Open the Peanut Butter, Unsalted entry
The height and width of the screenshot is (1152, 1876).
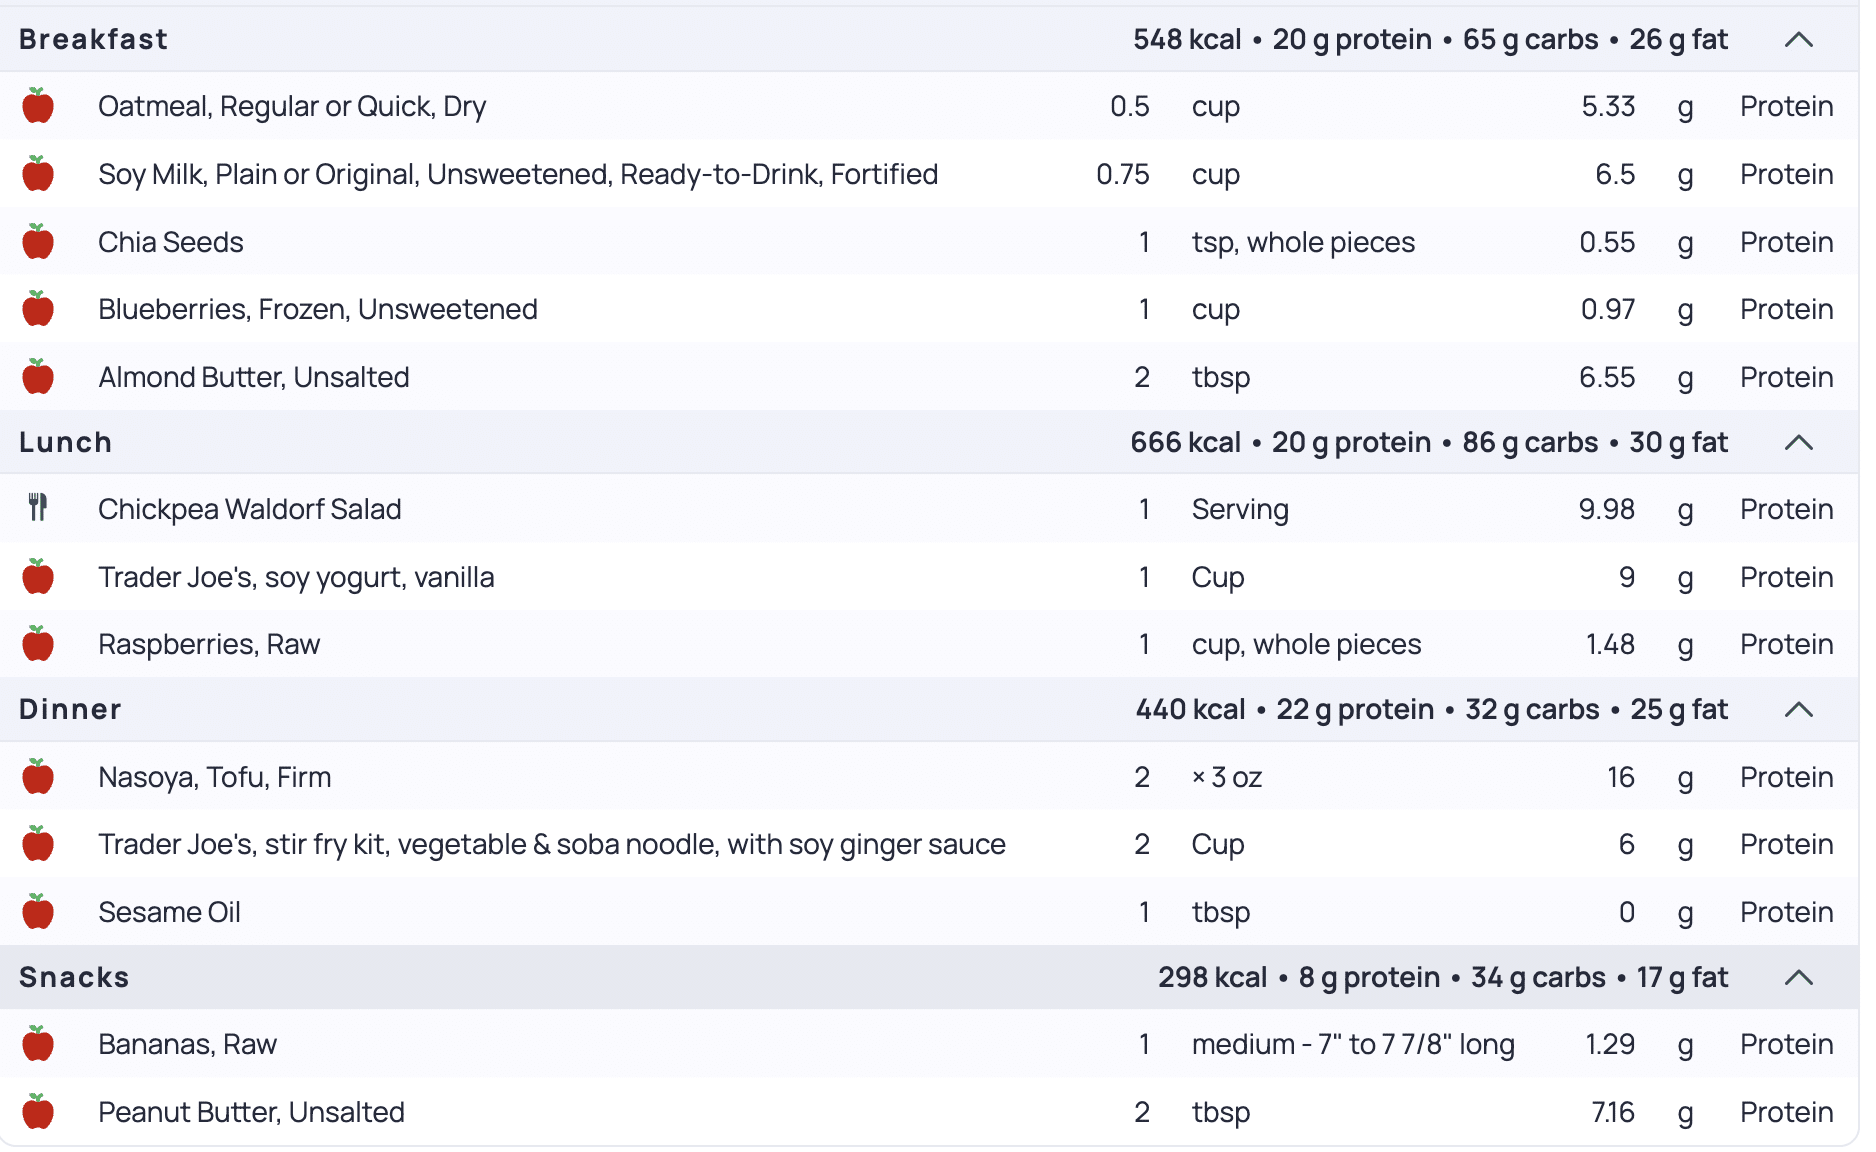click(x=251, y=1112)
